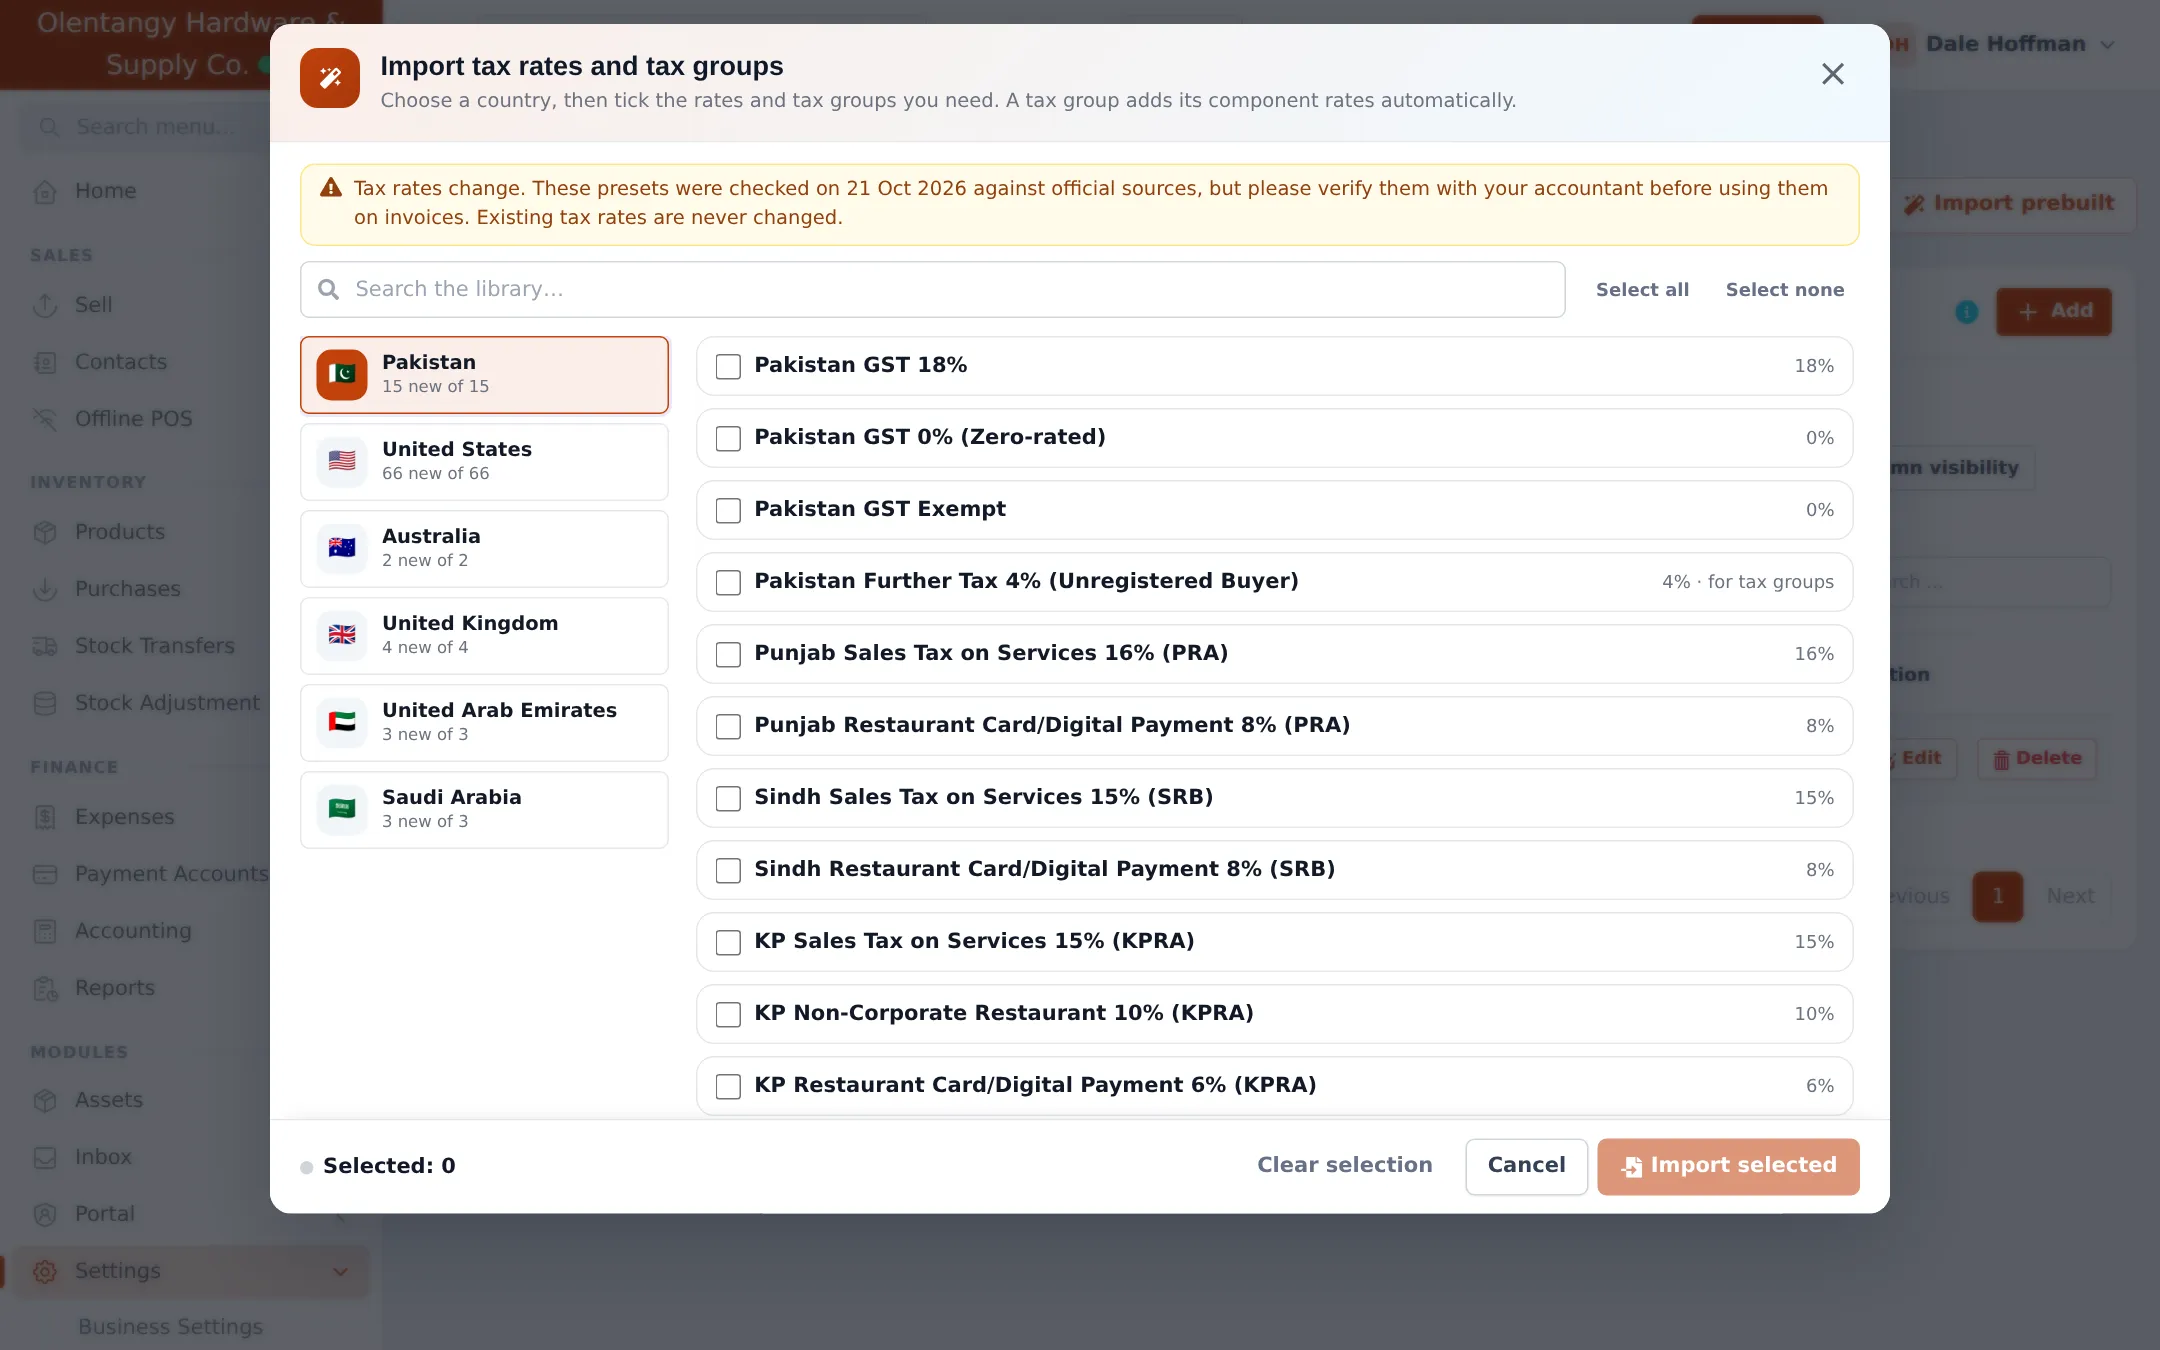Tick the Pakistan GST Exempt checkbox
The width and height of the screenshot is (2160, 1350).
pyautogui.click(x=728, y=510)
